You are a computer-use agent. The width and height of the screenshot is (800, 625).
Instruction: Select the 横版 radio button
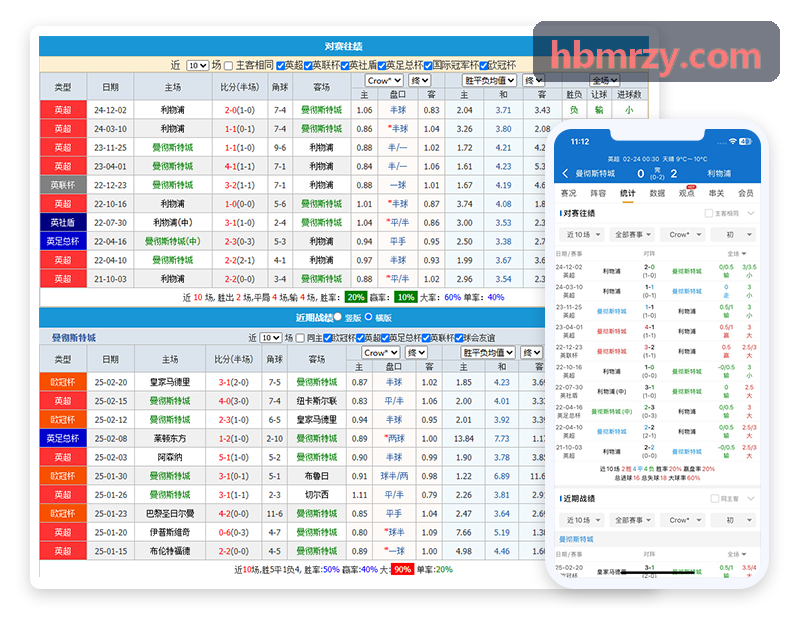[x=368, y=317]
